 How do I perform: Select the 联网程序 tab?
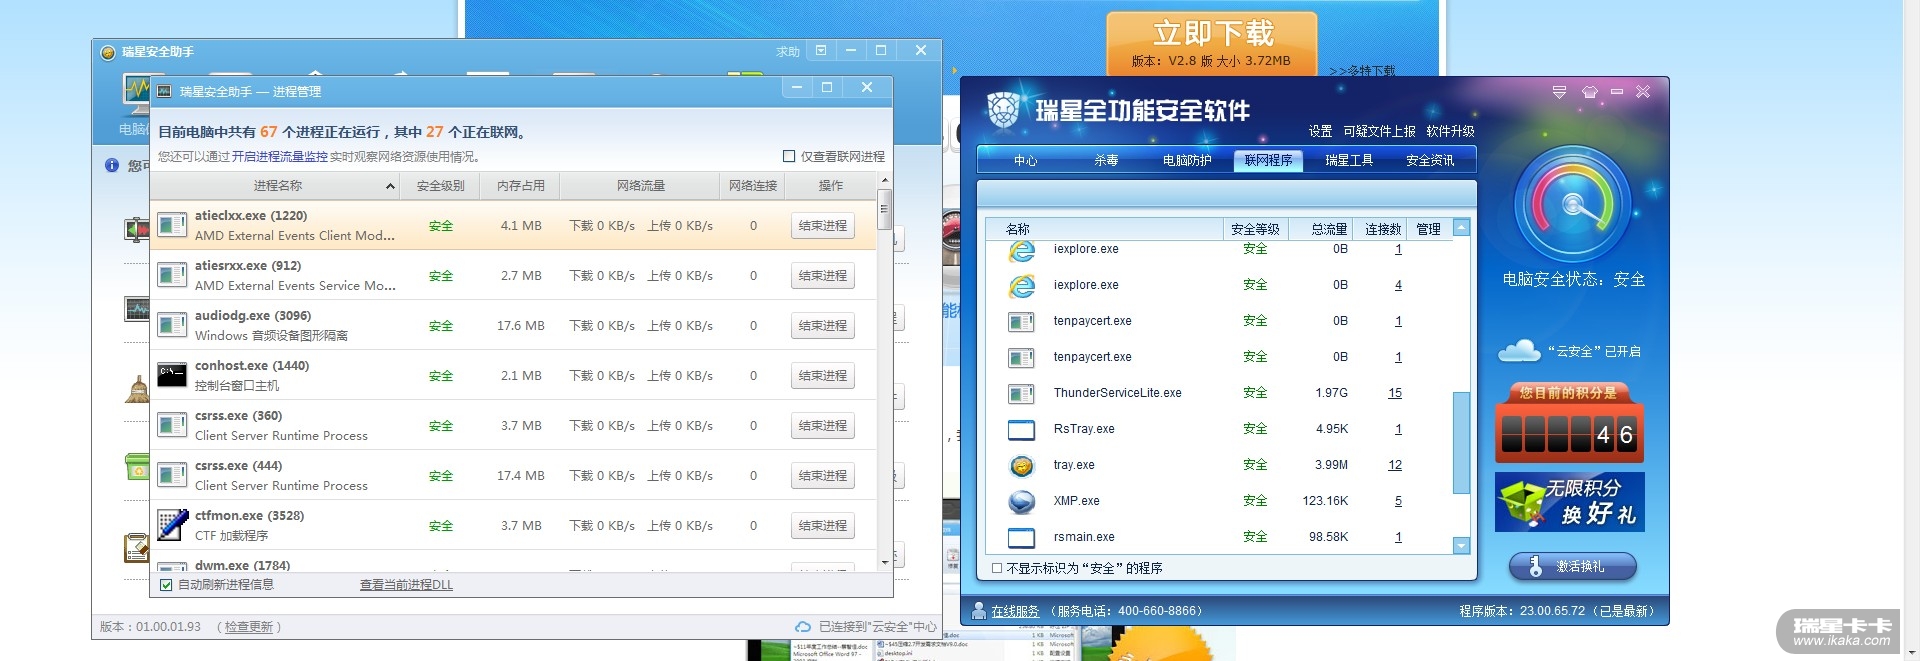pyautogui.click(x=1269, y=160)
